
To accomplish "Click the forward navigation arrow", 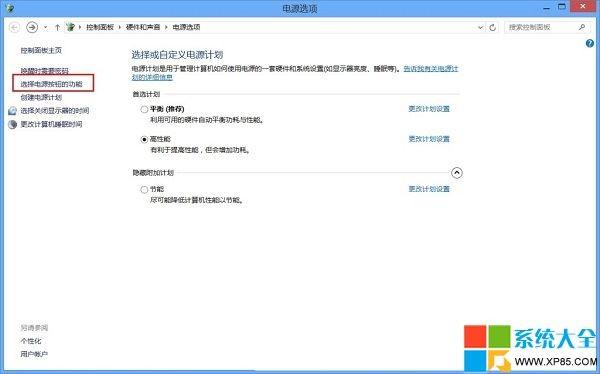I will [x=32, y=27].
